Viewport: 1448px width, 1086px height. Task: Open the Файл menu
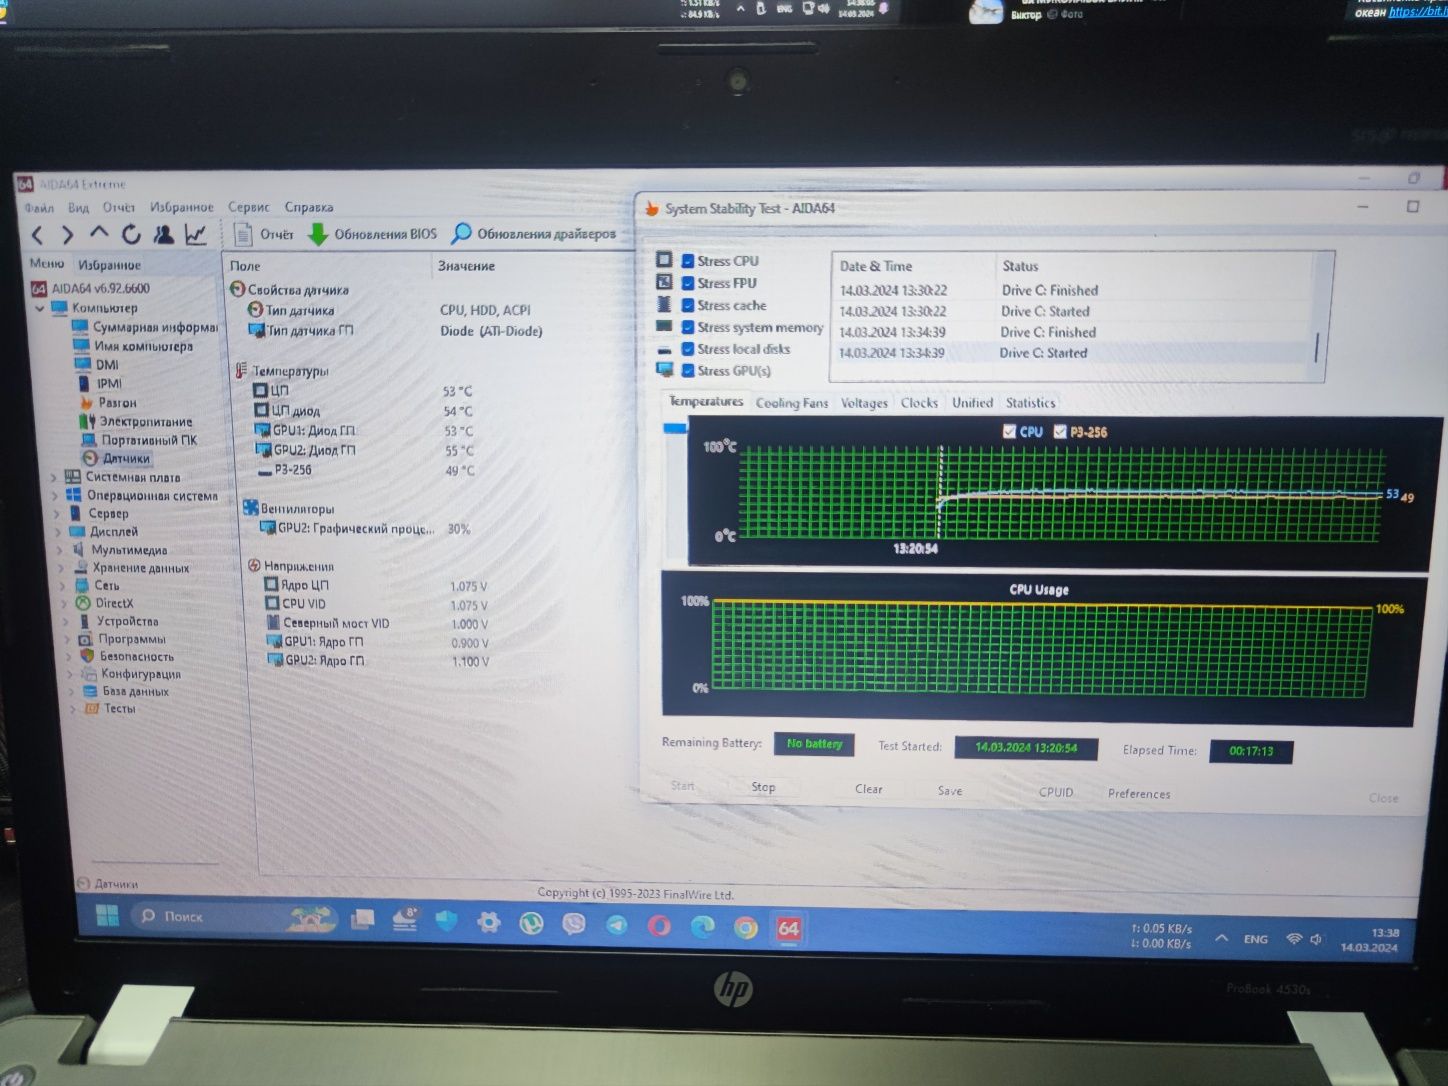click(x=39, y=208)
